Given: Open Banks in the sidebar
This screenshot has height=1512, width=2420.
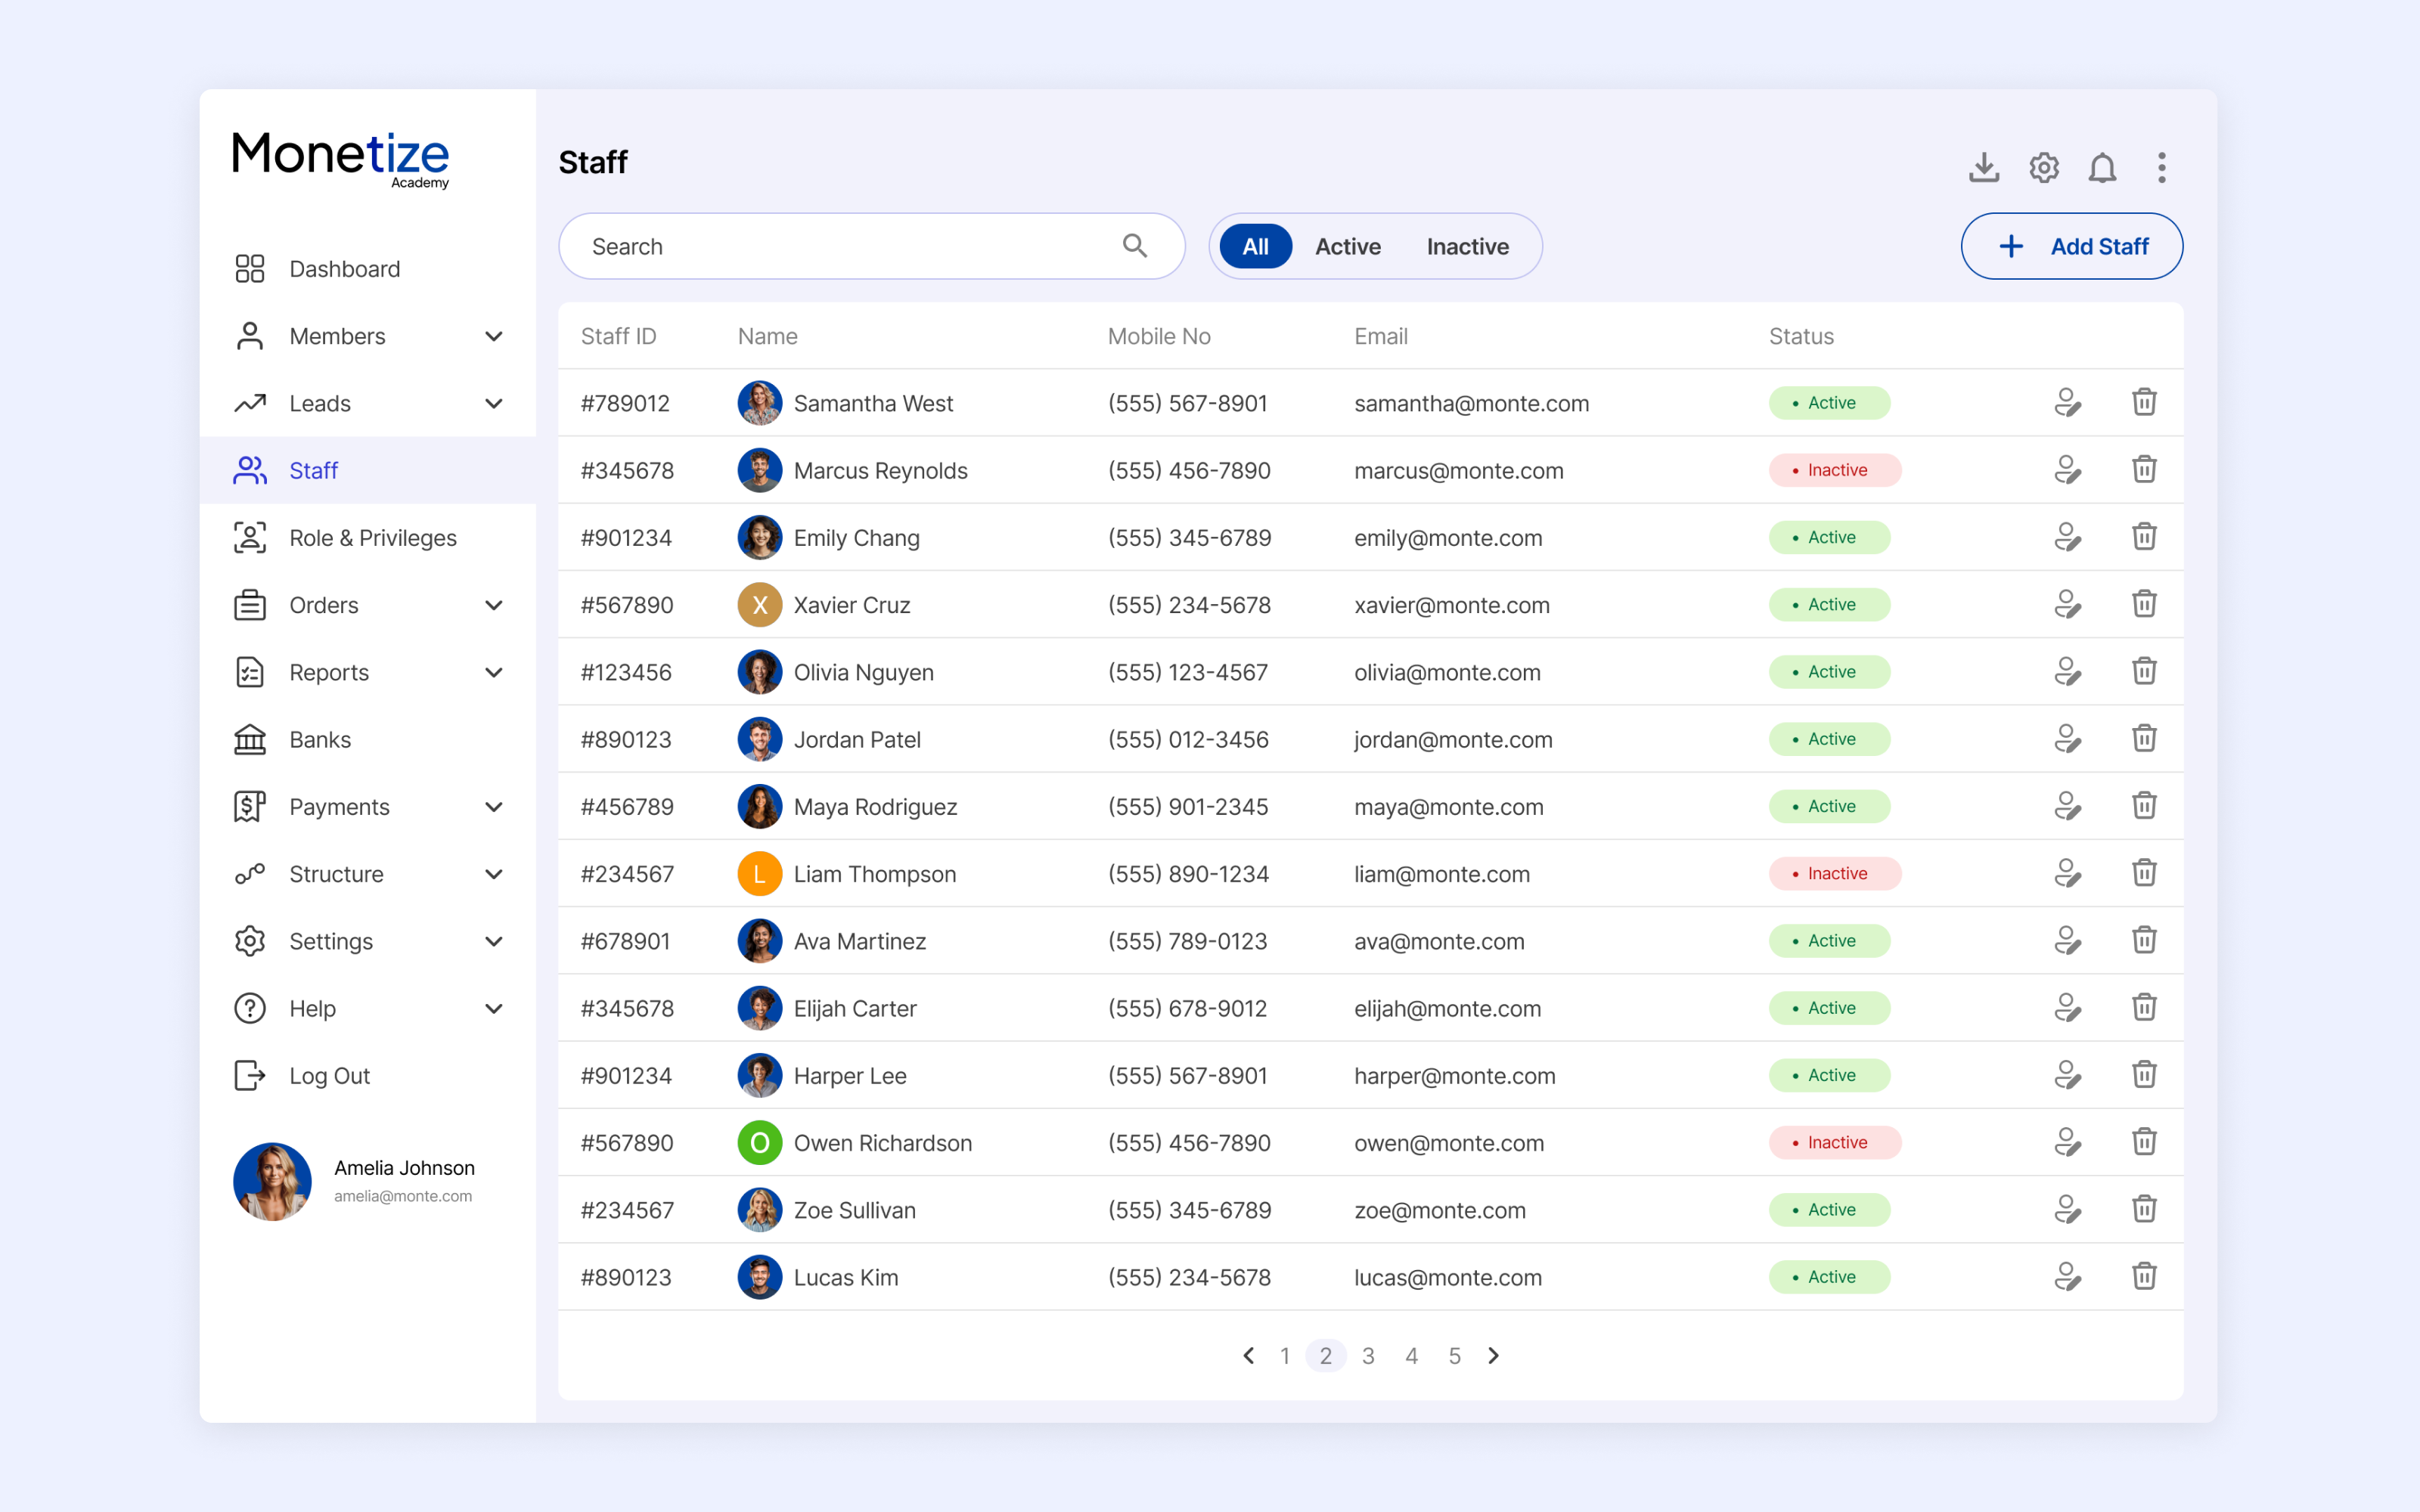Looking at the screenshot, I should pyautogui.click(x=367, y=739).
